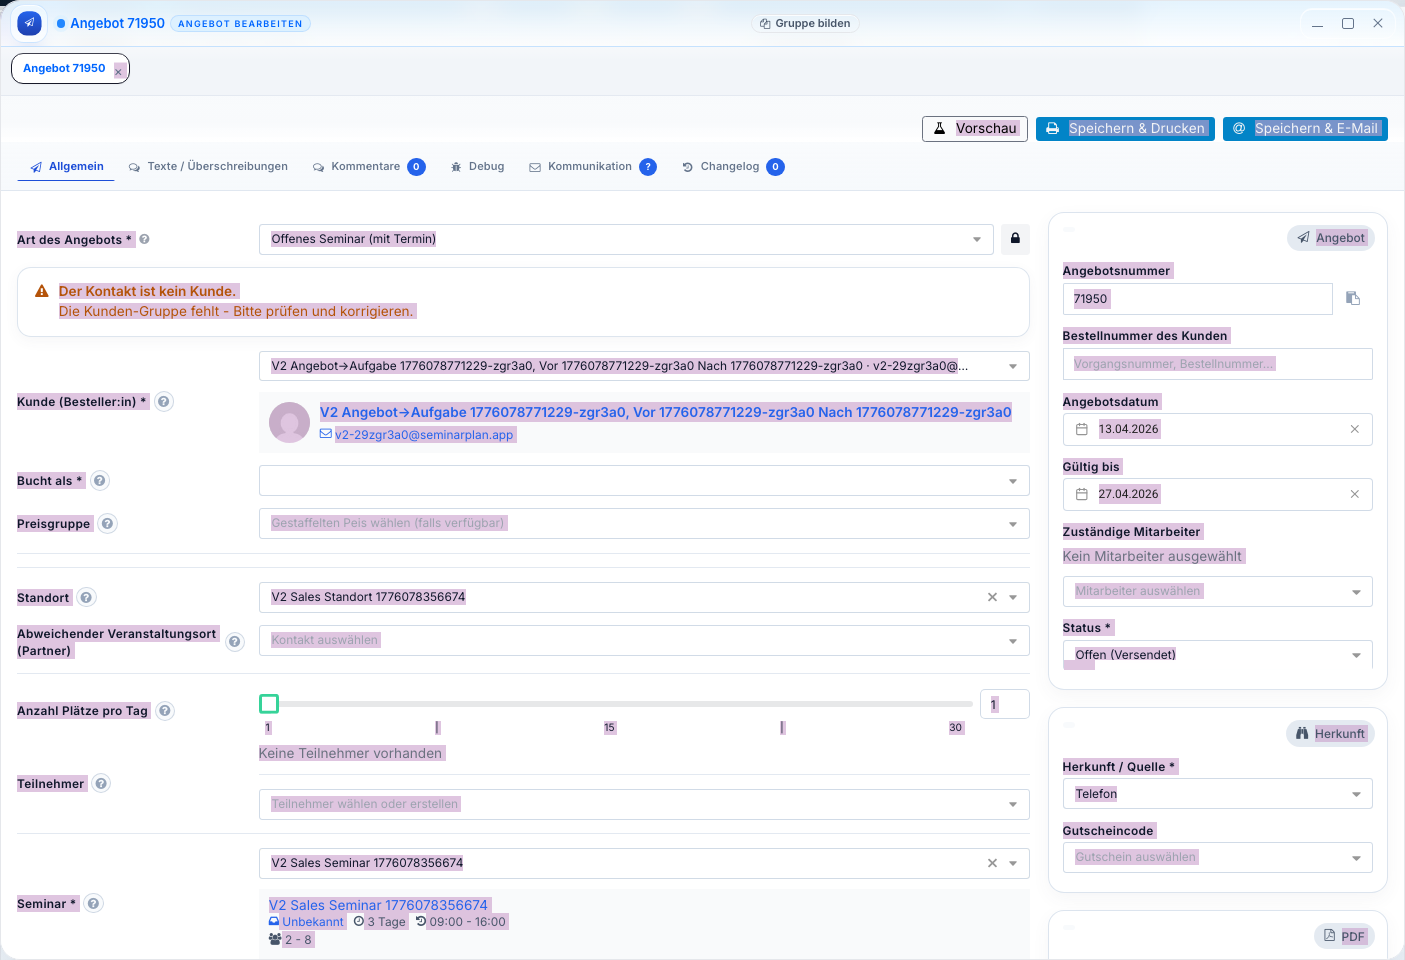The width and height of the screenshot is (1405, 960).
Task: Click the Vorschau button
Action: pyautogui.click(x=974, y=129)
